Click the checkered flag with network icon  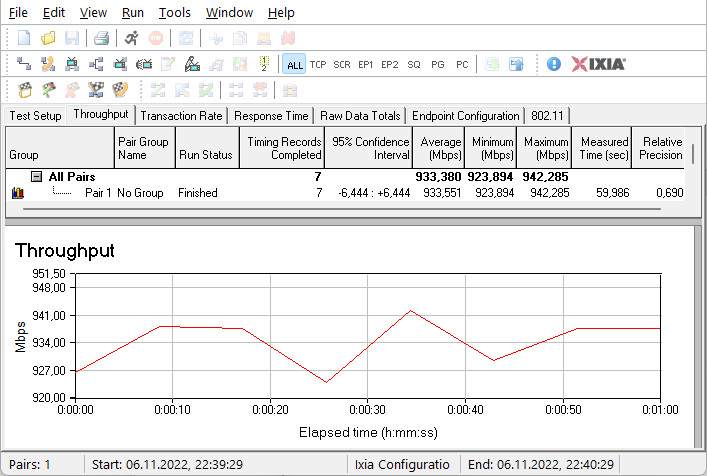96,91
